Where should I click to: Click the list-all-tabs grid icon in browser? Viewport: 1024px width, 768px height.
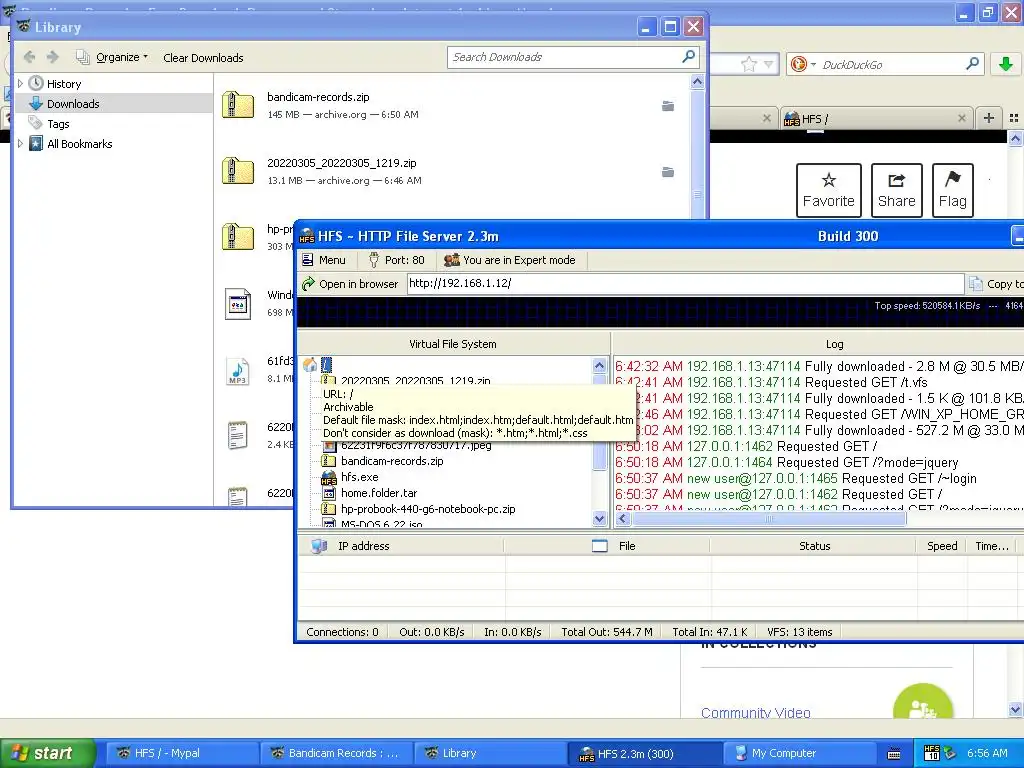pyautogui.click(x=1014, y=118)
